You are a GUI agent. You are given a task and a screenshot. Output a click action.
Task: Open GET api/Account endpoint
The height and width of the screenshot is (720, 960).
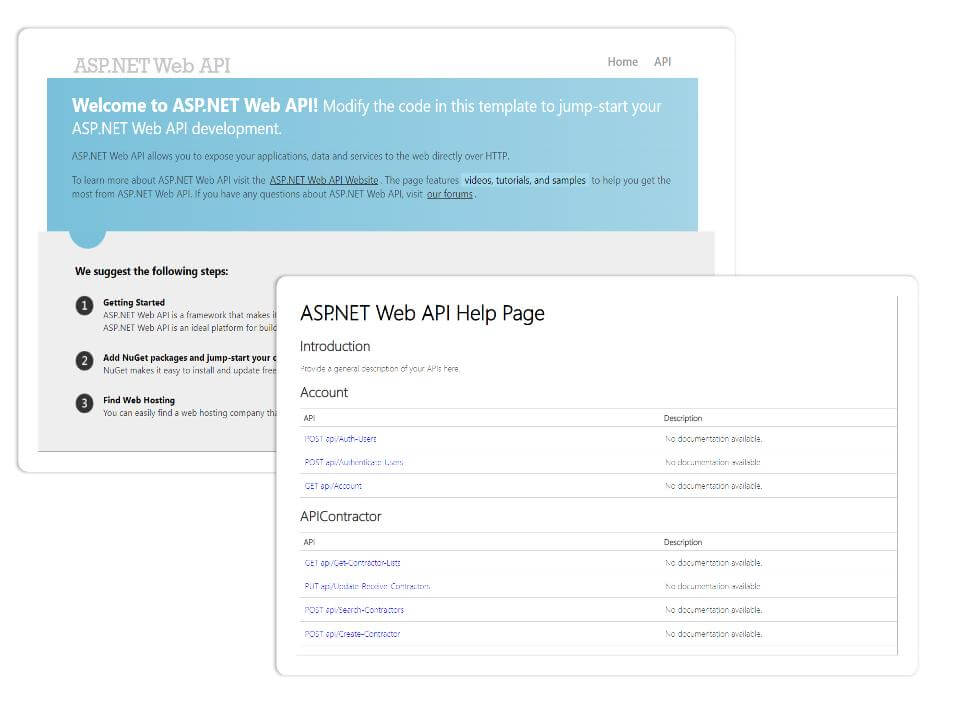pos(333,486)
